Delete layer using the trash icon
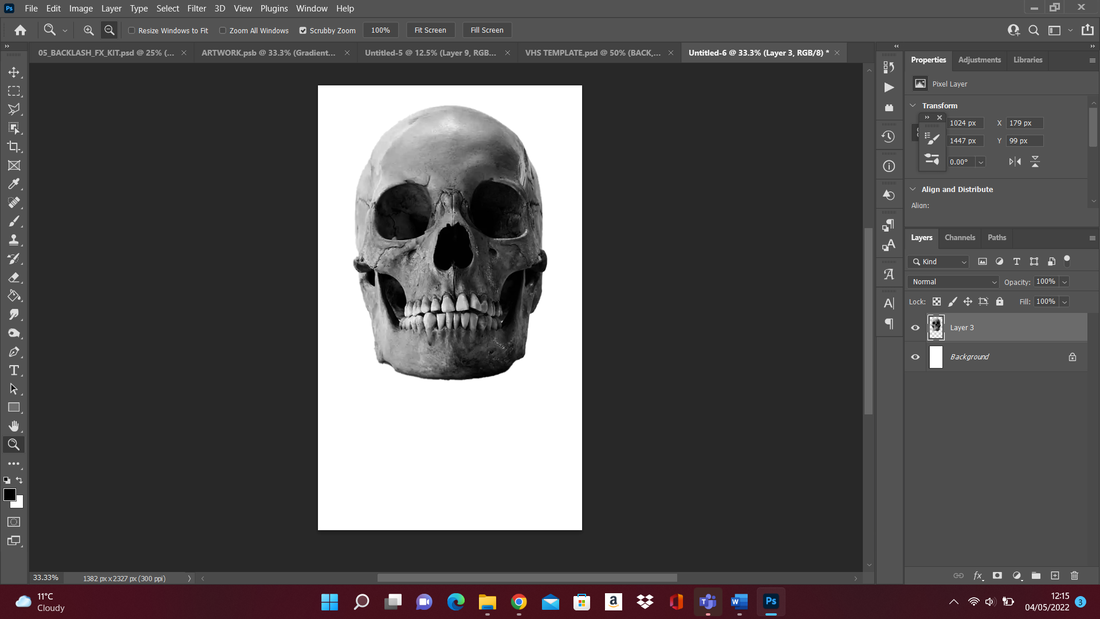1100x619 pixels. pos(1074,575)
